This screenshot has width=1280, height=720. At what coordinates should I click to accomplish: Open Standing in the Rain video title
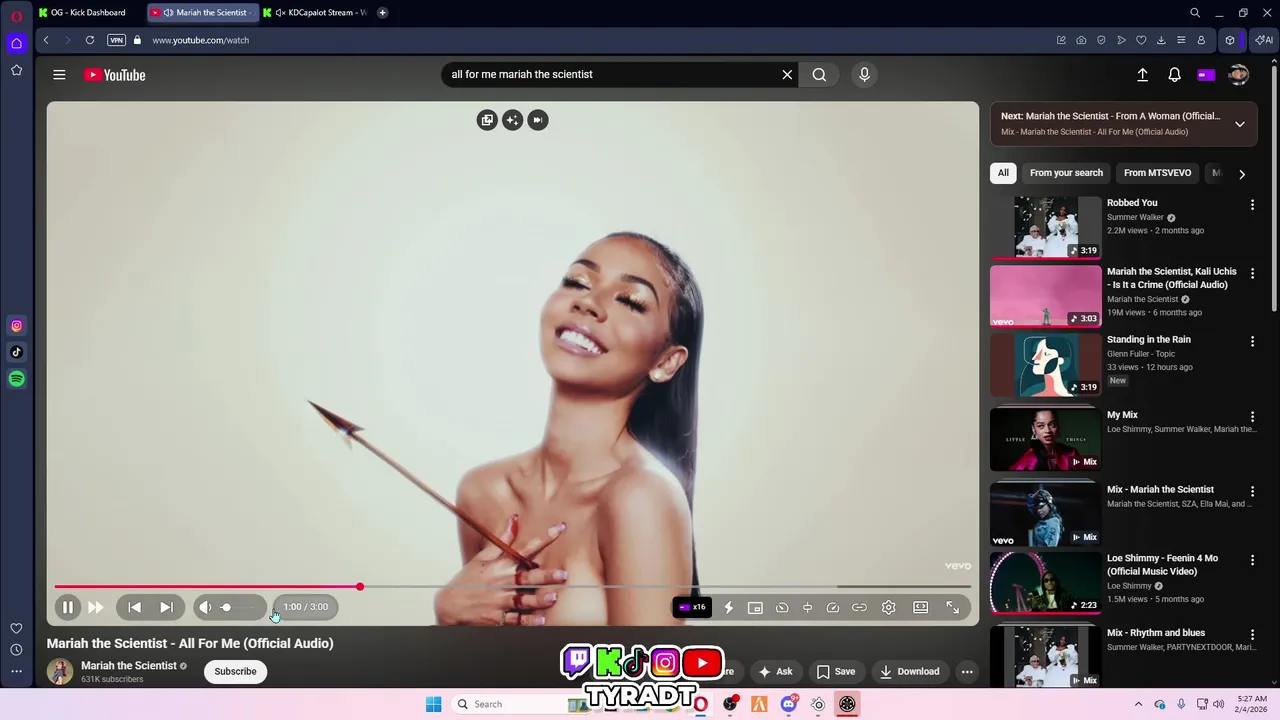point(1148,340)
